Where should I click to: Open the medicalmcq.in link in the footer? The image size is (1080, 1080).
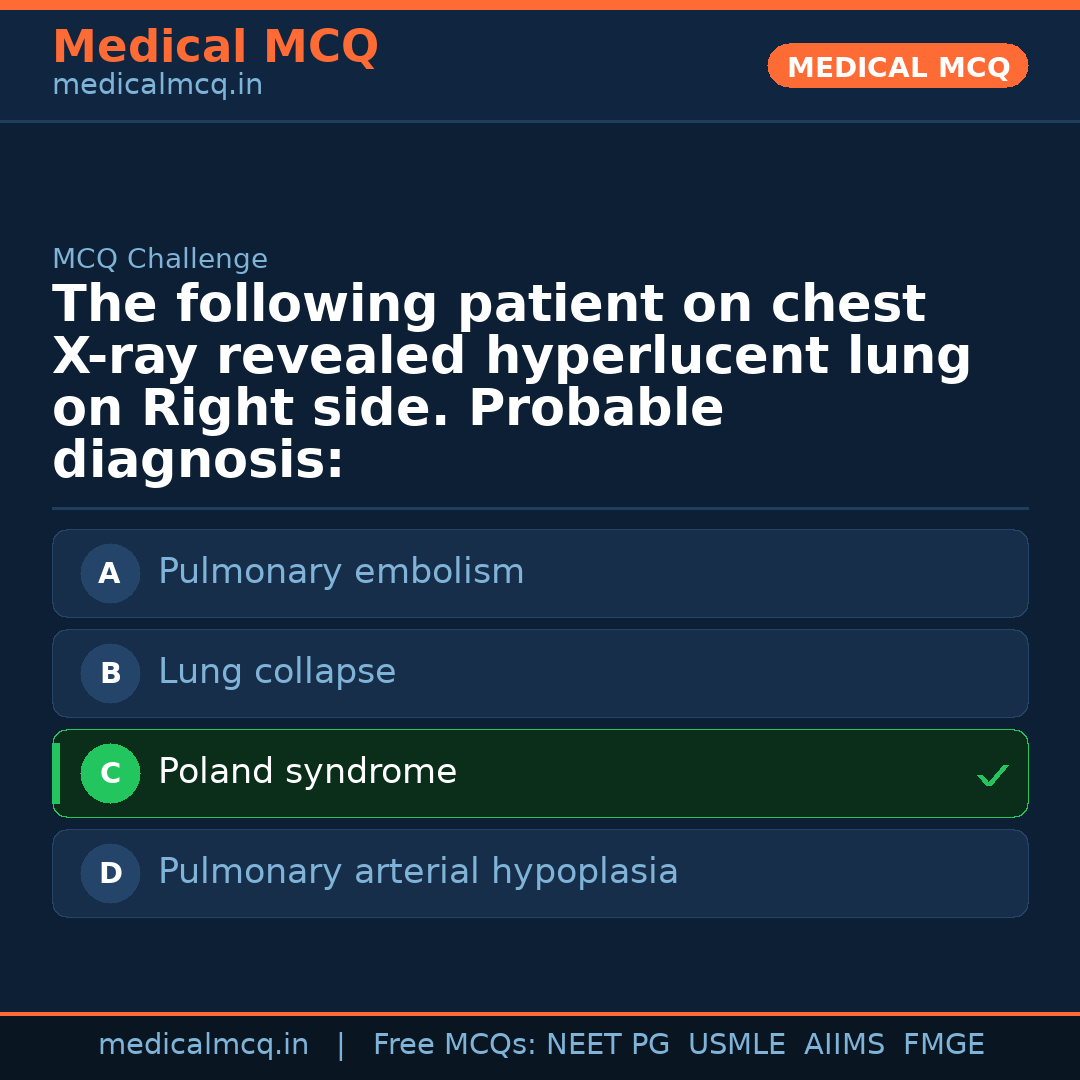(203, 1045)
